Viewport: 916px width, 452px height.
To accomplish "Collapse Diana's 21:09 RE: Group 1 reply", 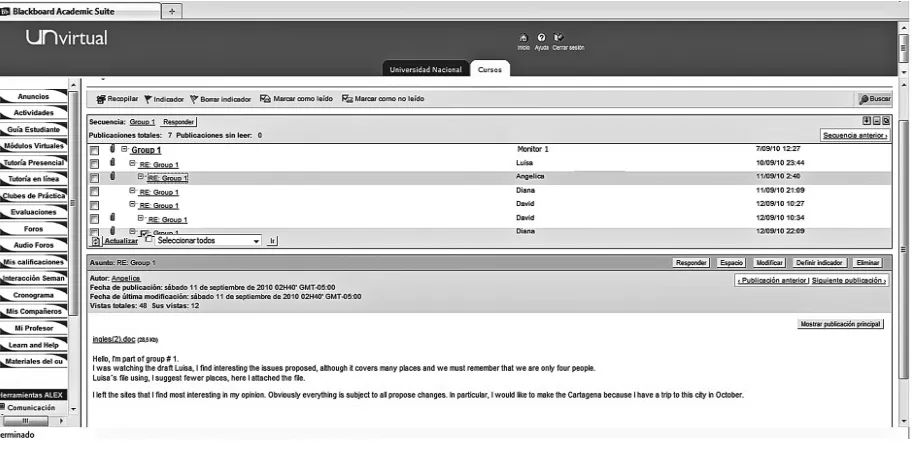I will point(132,190).
